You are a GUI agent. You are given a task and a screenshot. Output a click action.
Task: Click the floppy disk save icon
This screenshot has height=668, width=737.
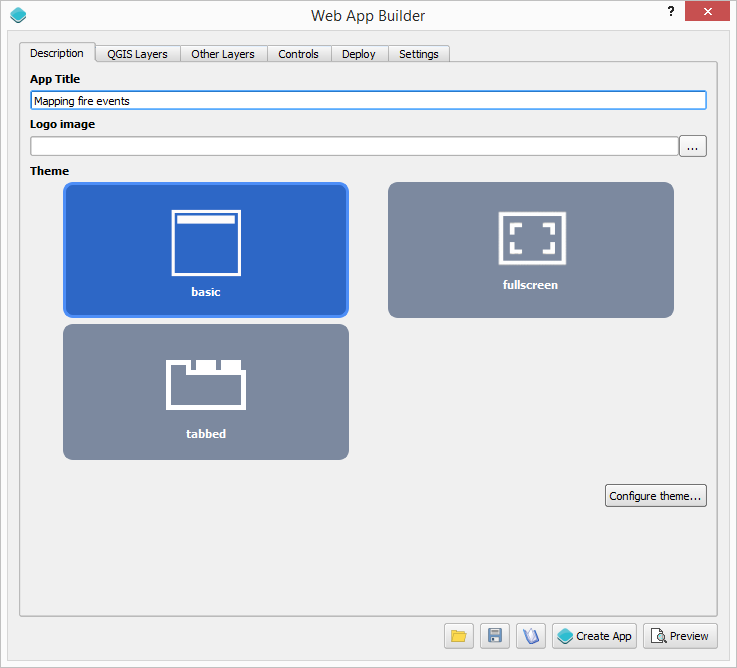495,636
